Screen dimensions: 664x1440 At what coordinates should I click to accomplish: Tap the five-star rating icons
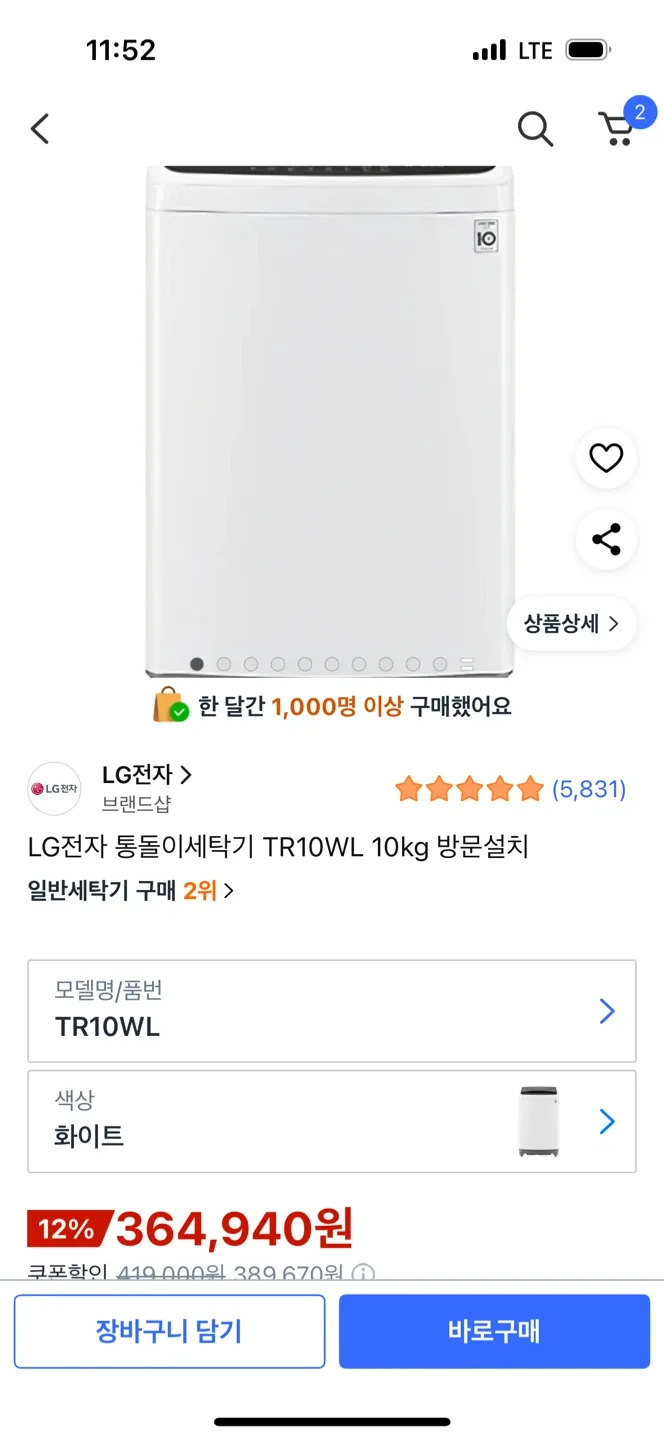(x=469, y=790)
